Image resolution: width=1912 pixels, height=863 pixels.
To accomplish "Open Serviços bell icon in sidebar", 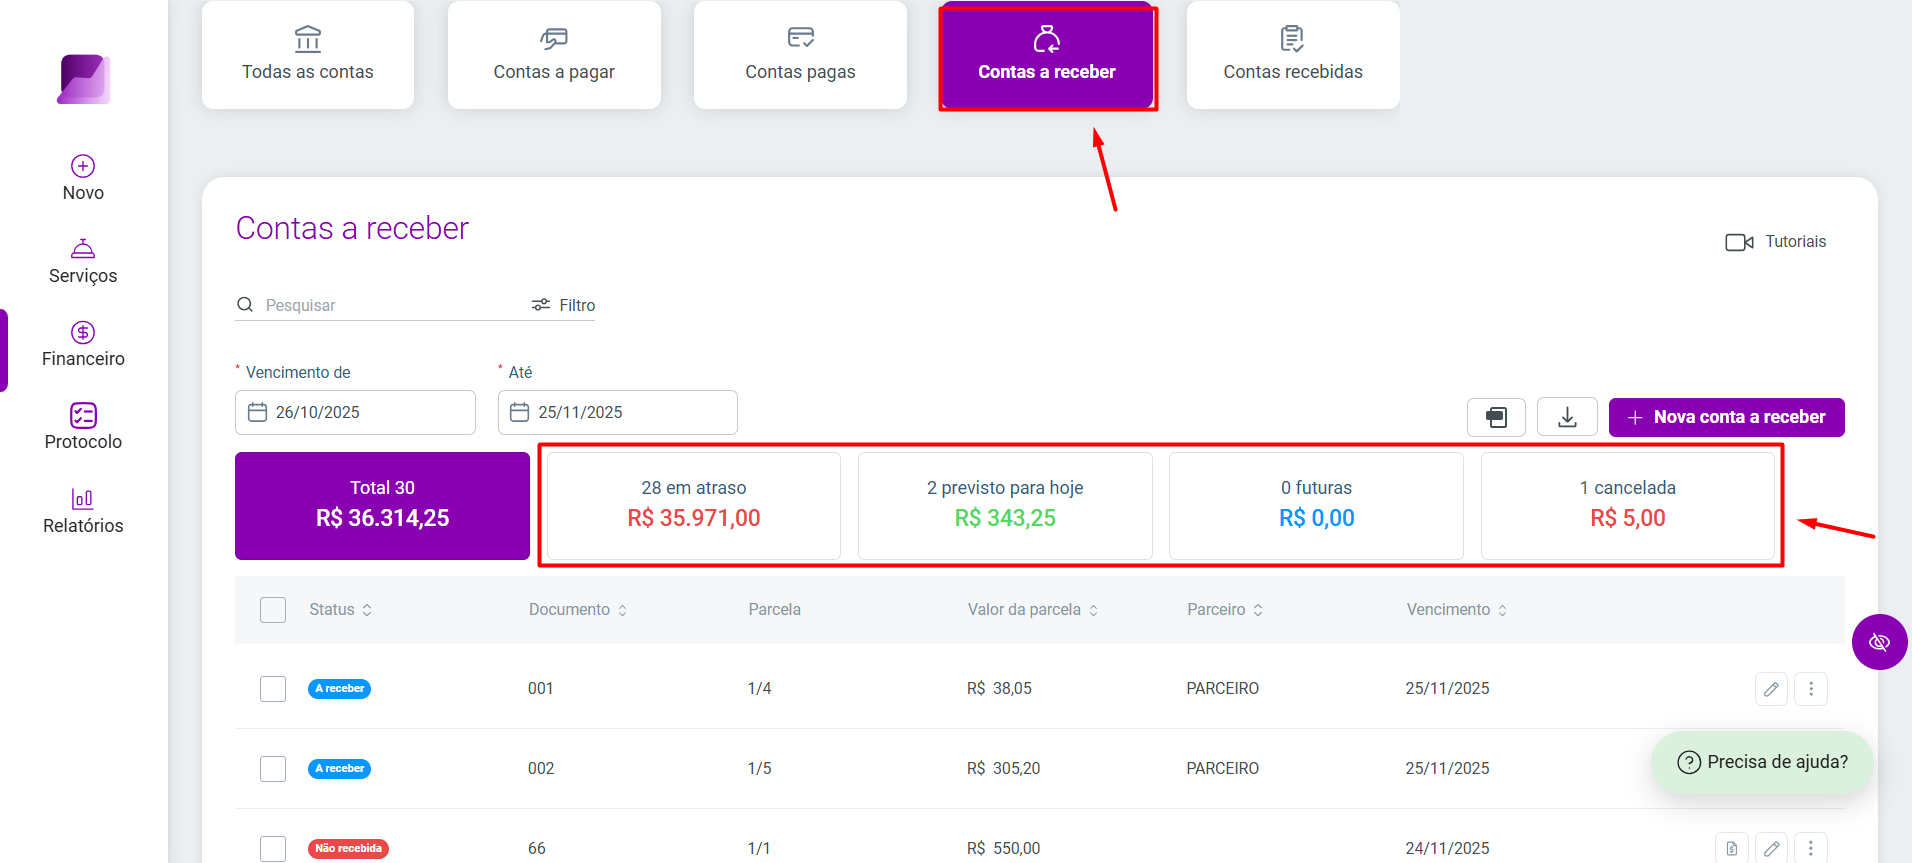I will (83, 248).
